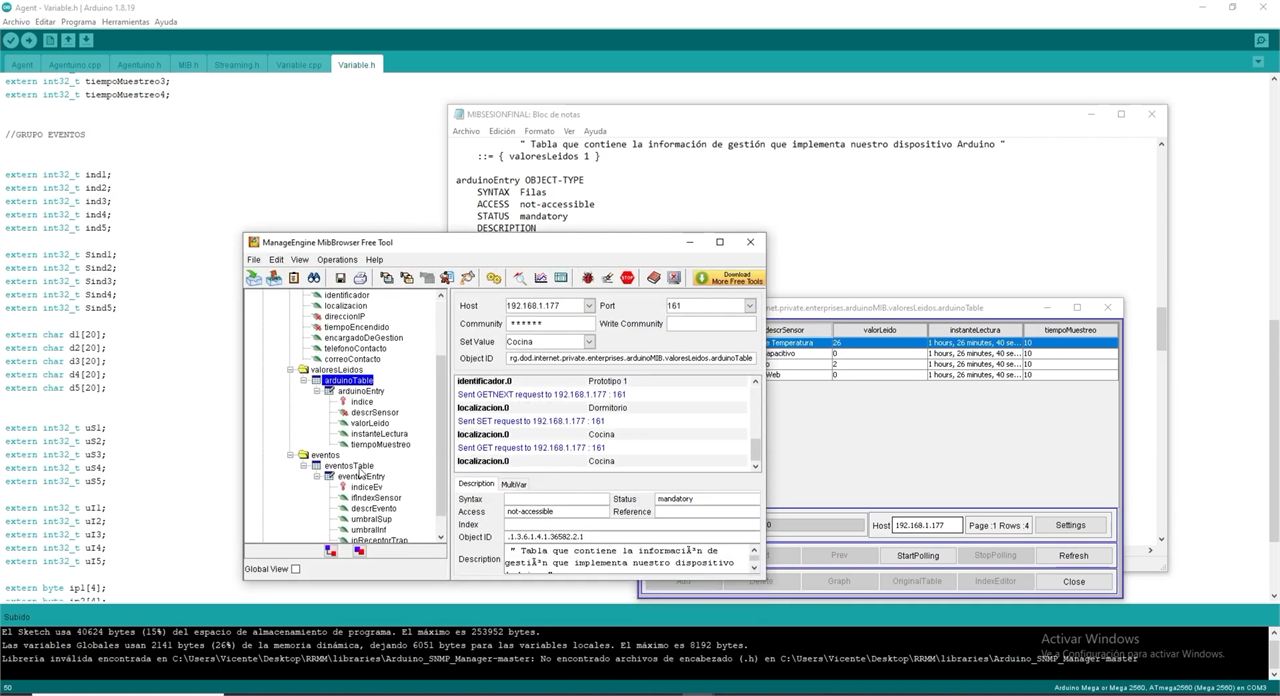Click the Object ID input field
The width and height of the screenshot is (1280, 696).
(630, 358)
